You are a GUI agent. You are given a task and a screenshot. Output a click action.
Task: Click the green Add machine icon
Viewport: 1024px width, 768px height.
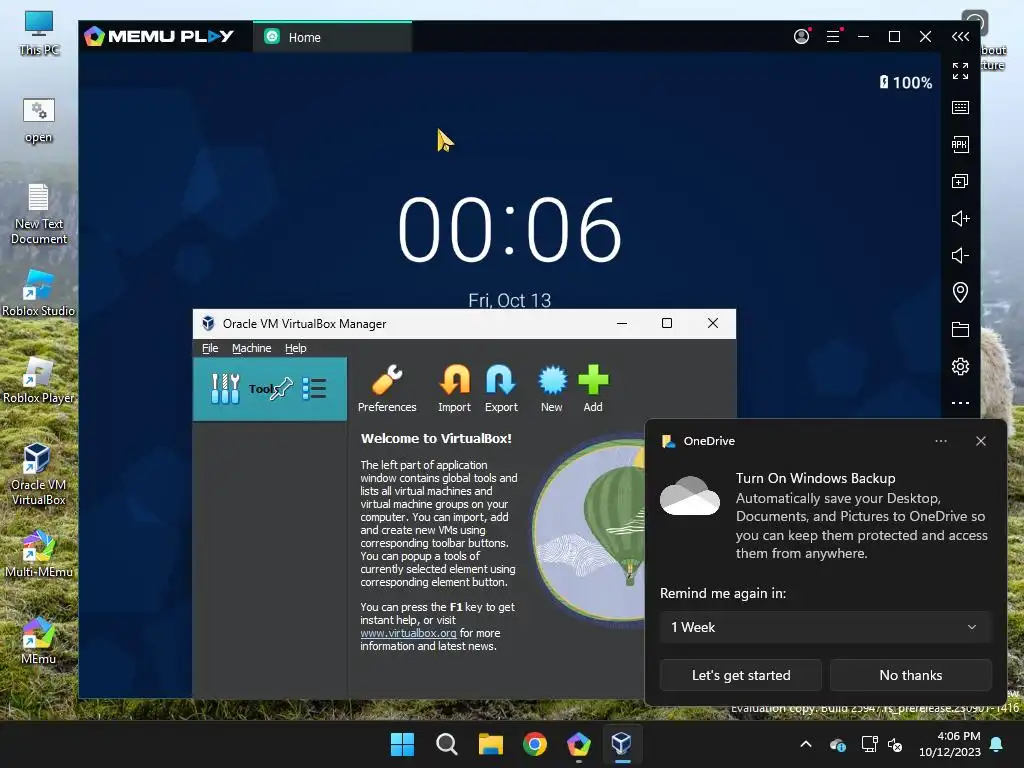tap(593, 389)
